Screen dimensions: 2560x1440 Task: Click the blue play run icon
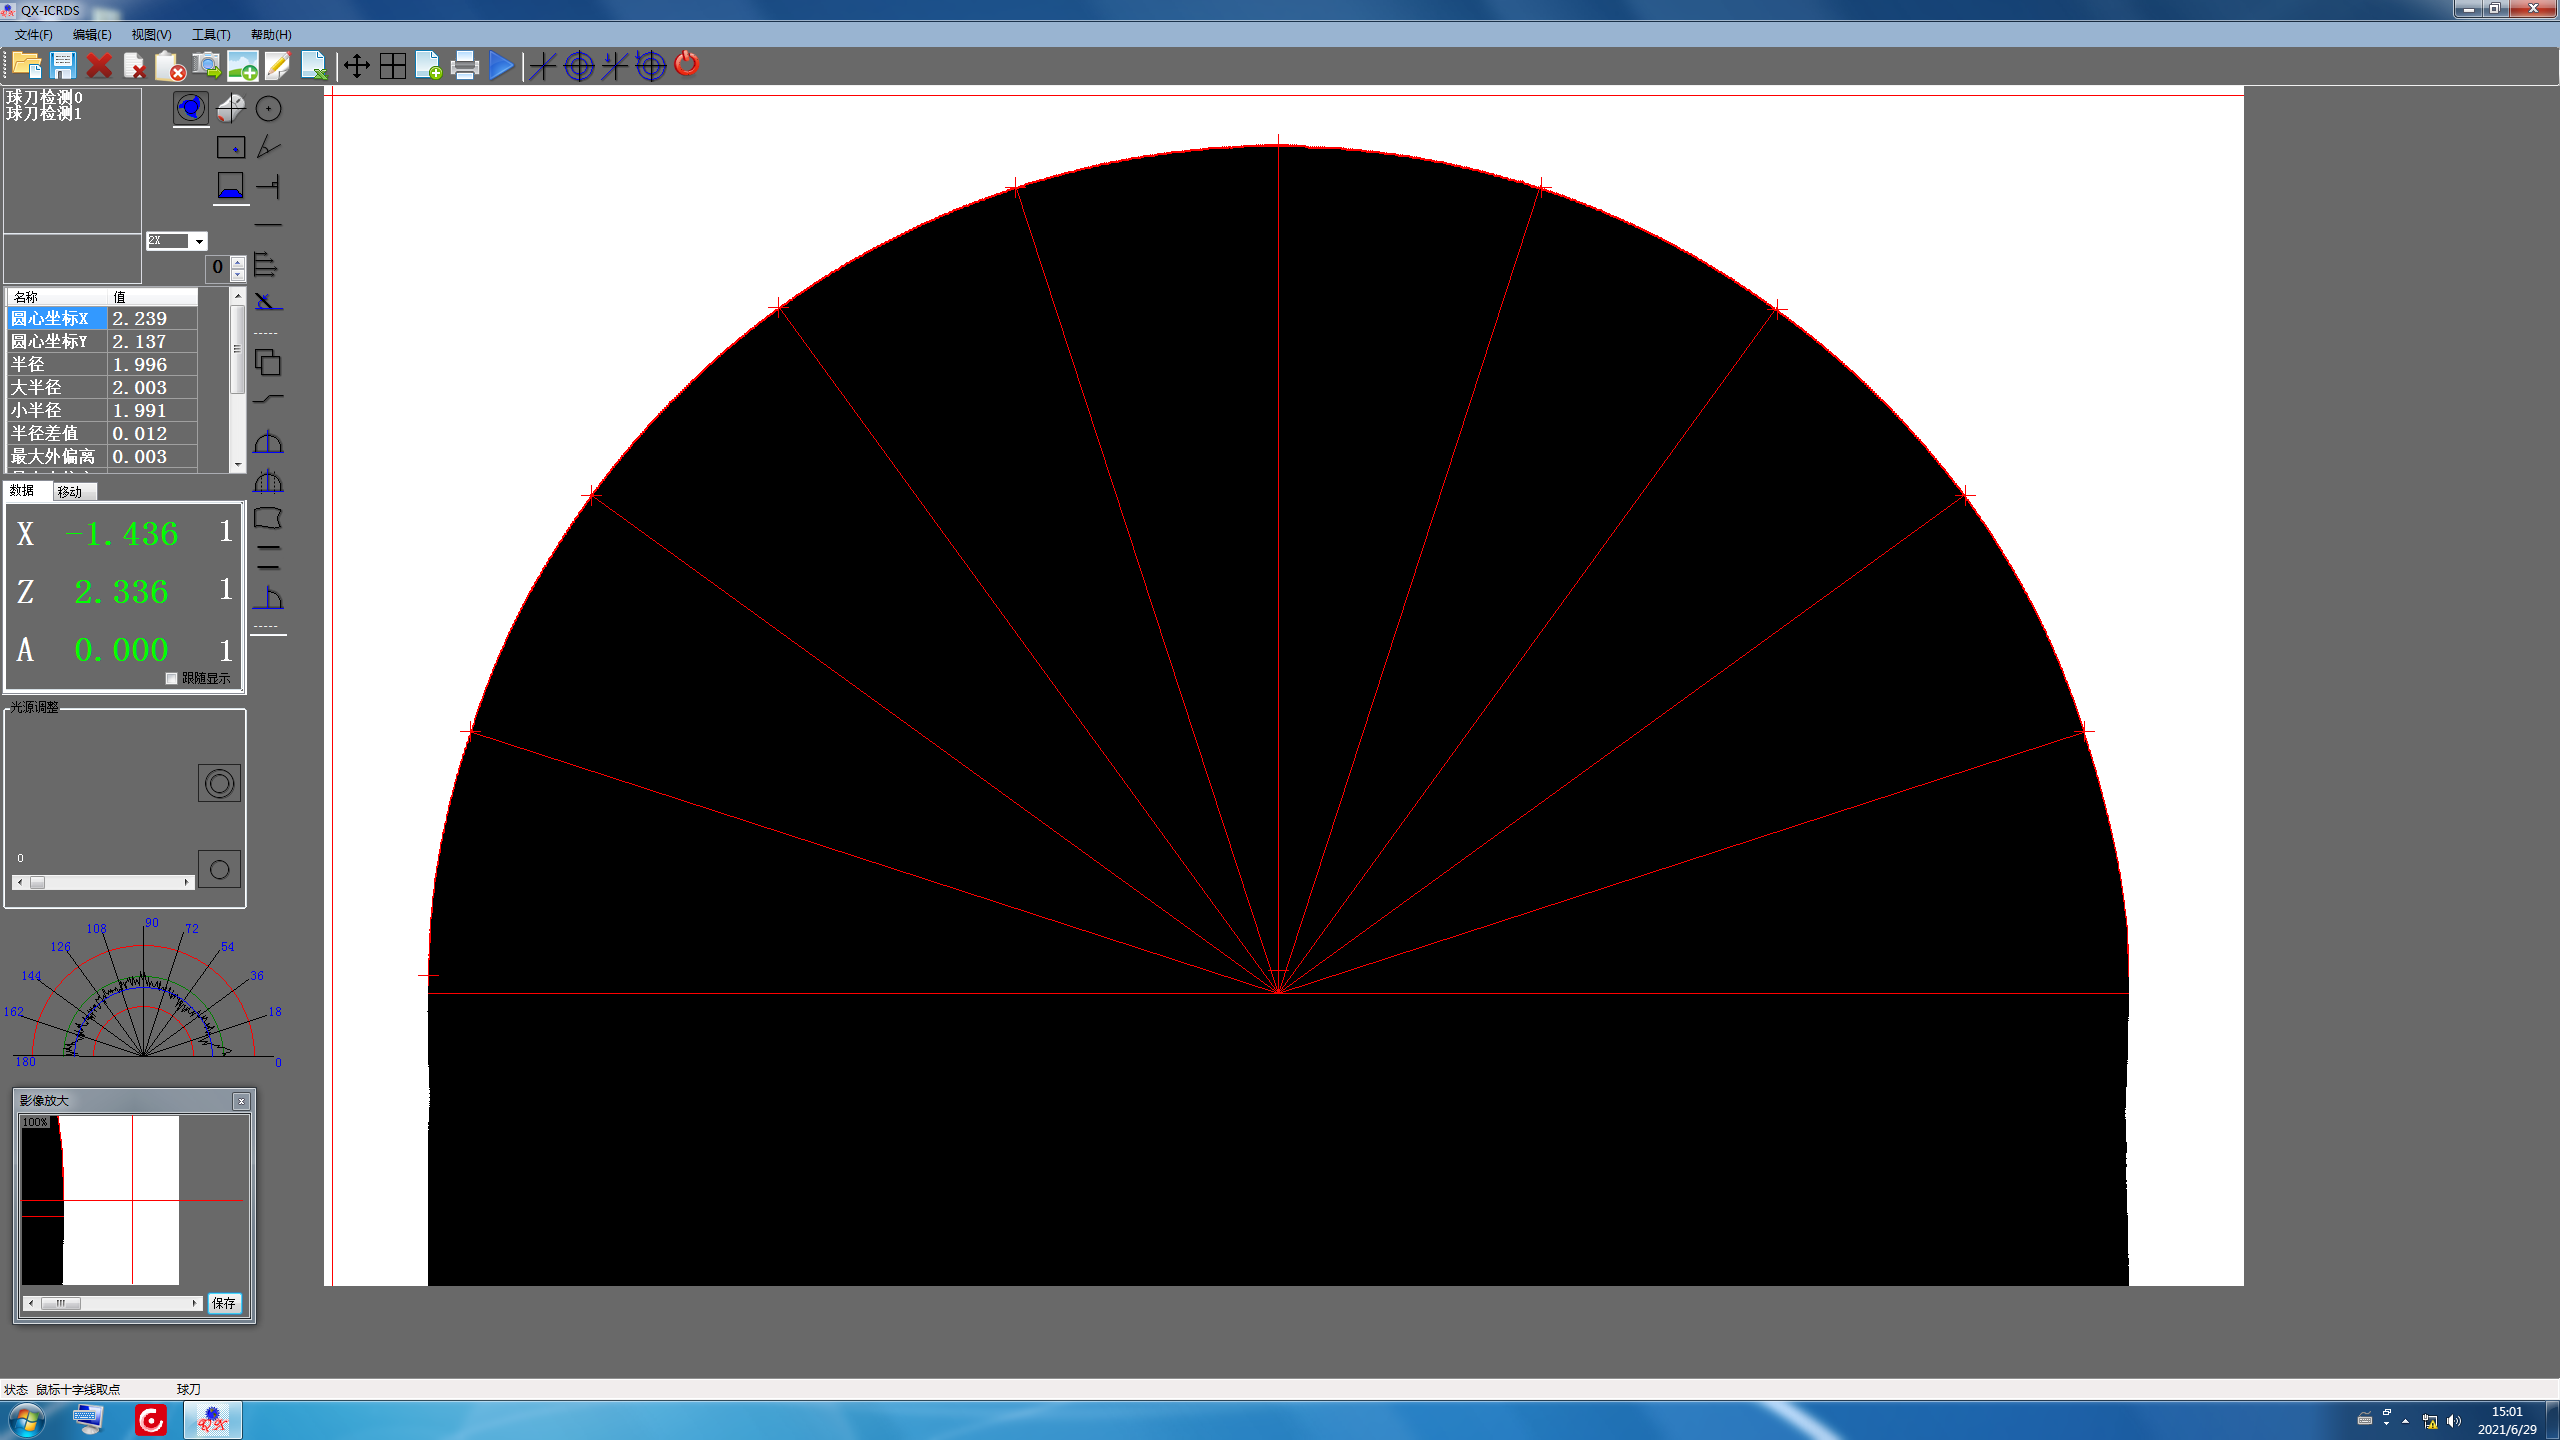pos(502,66)
